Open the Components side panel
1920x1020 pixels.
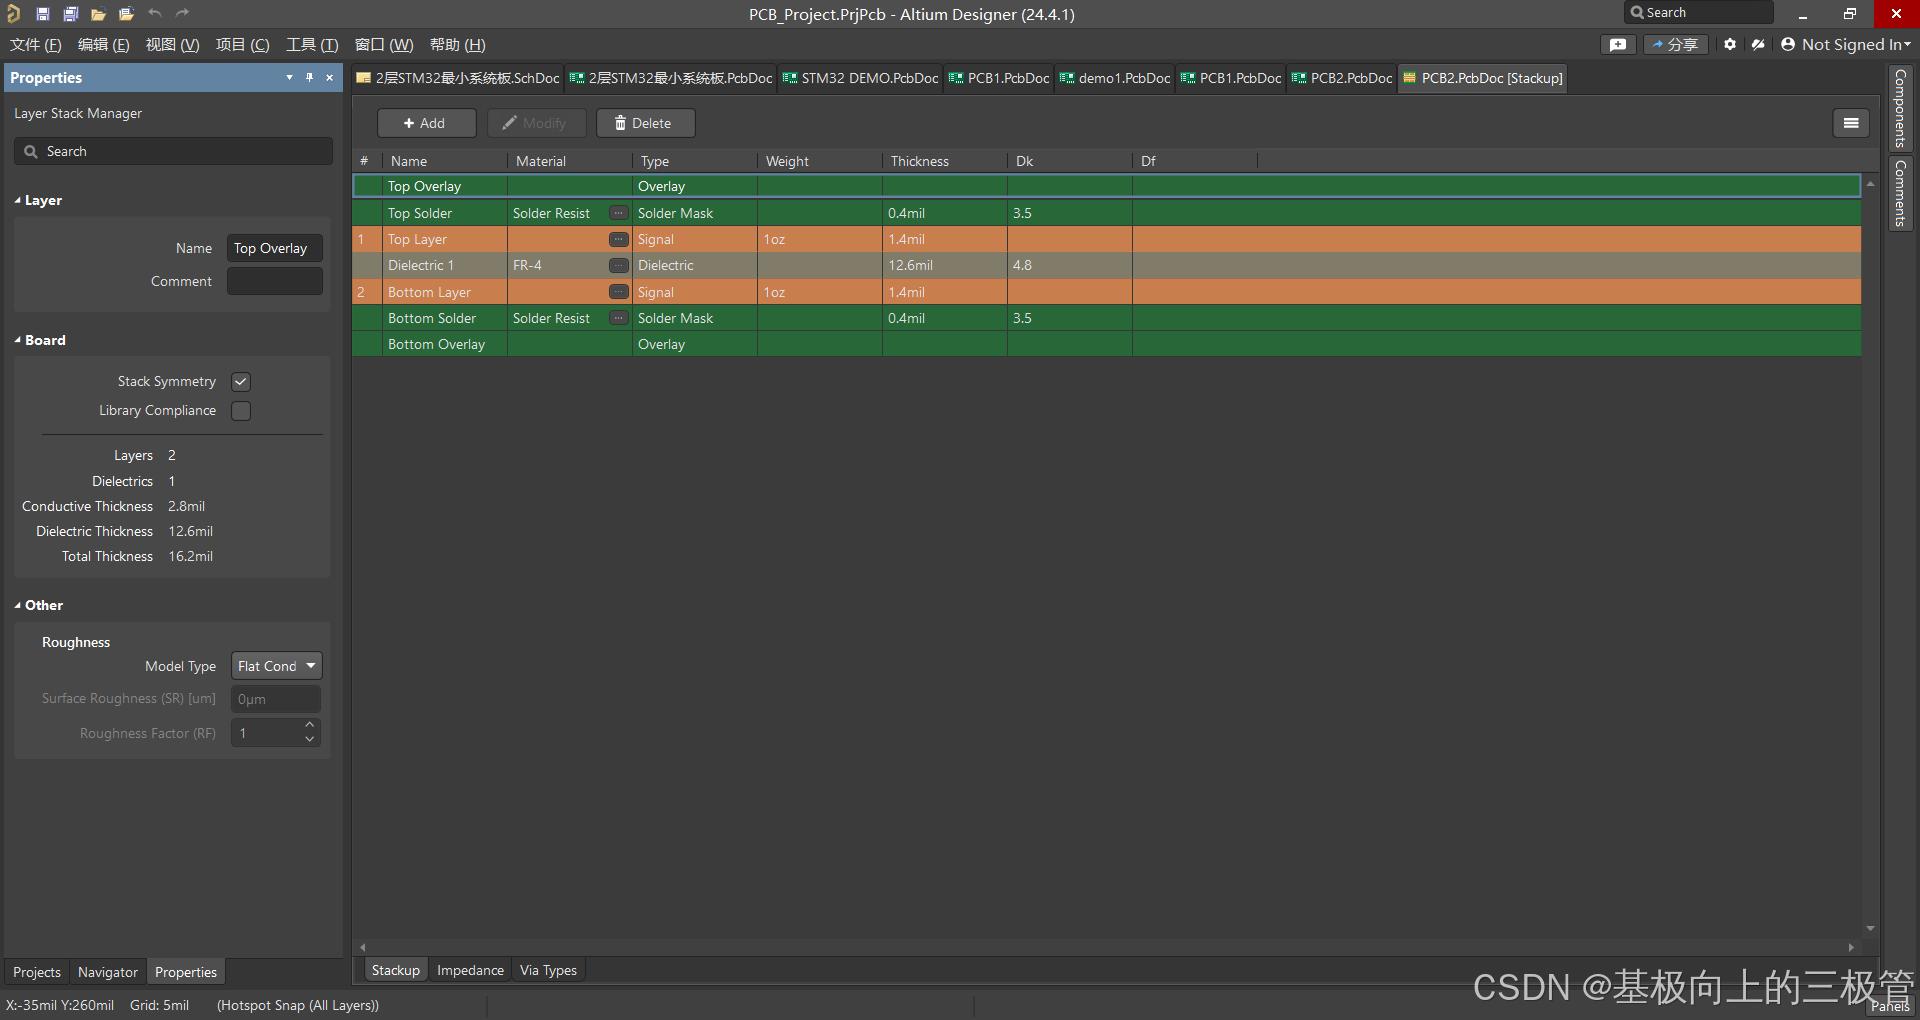click(x=1900, y=108)
